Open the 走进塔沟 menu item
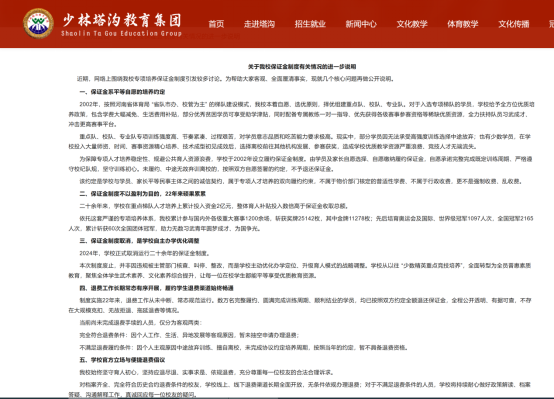Viewport: 554px width, 399px height. pyautogui.click(x=259, y=24)
